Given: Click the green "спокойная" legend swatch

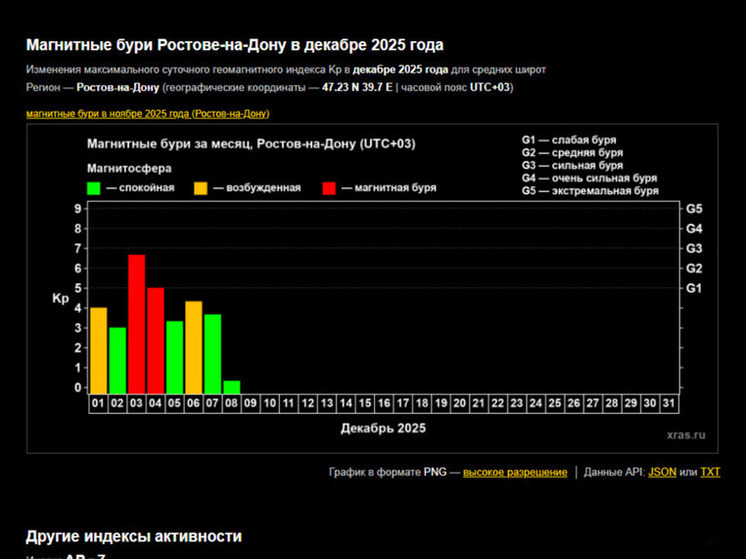Looking at the screenshot, I should (x=94, y=188).
